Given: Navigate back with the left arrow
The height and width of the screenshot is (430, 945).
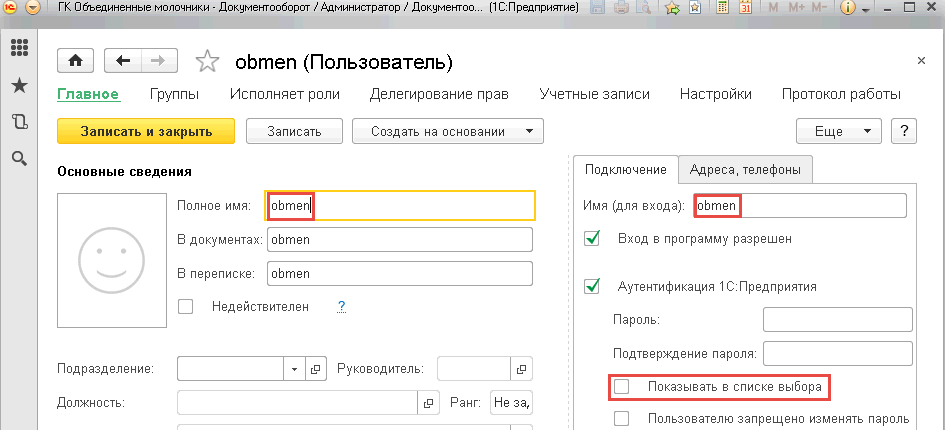Looking at the screenshot, I should [123, 60].
